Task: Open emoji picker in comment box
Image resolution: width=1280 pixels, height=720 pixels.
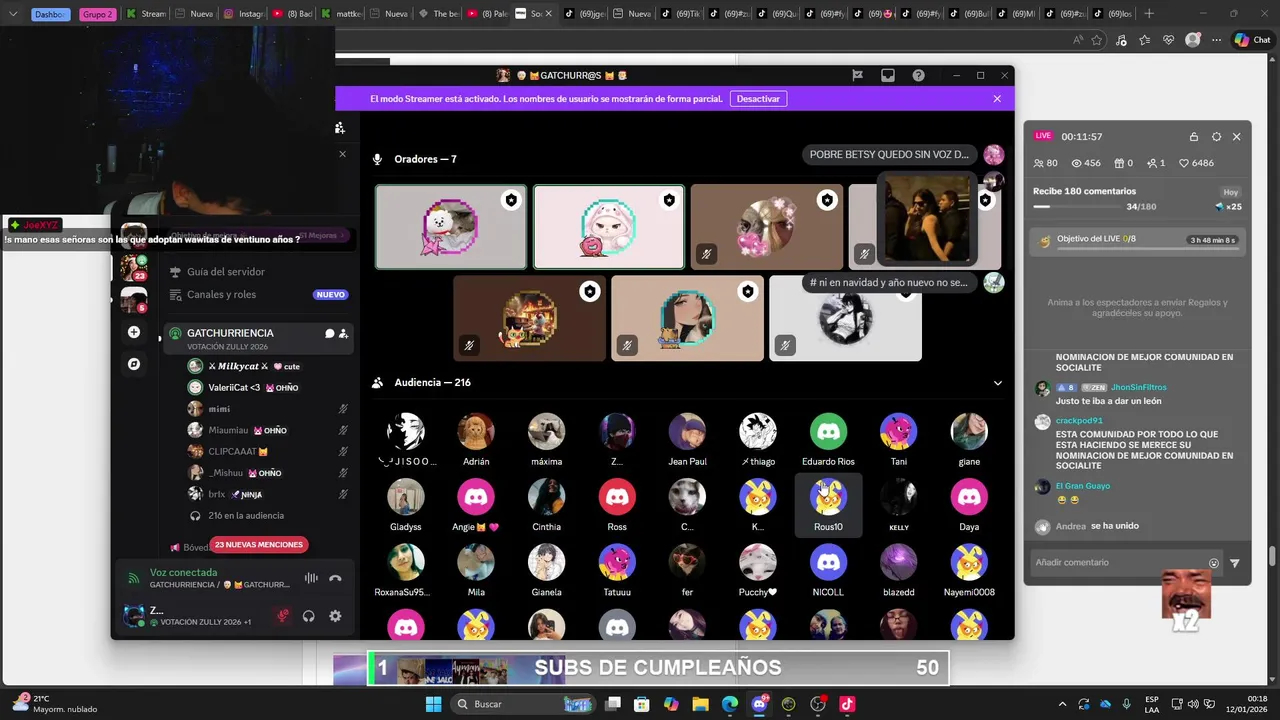Action: pyautogui.click(x=1214, y=563)
